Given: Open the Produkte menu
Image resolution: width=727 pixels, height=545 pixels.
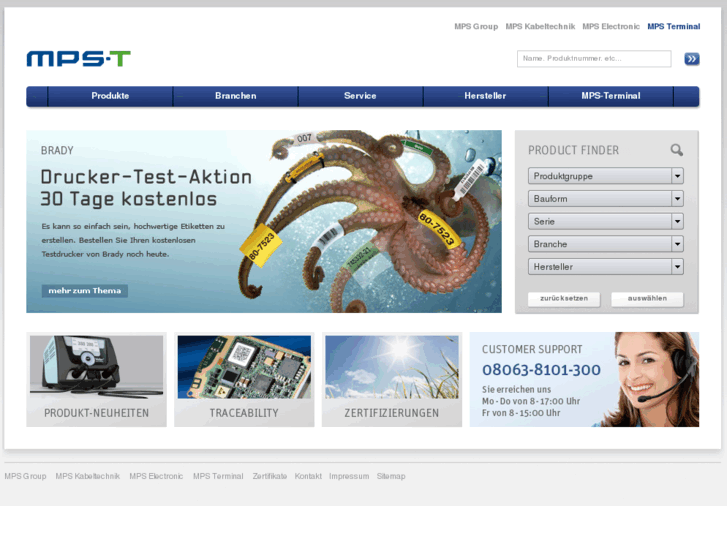Looking at the screenshot, I should [x=110, y=96].
